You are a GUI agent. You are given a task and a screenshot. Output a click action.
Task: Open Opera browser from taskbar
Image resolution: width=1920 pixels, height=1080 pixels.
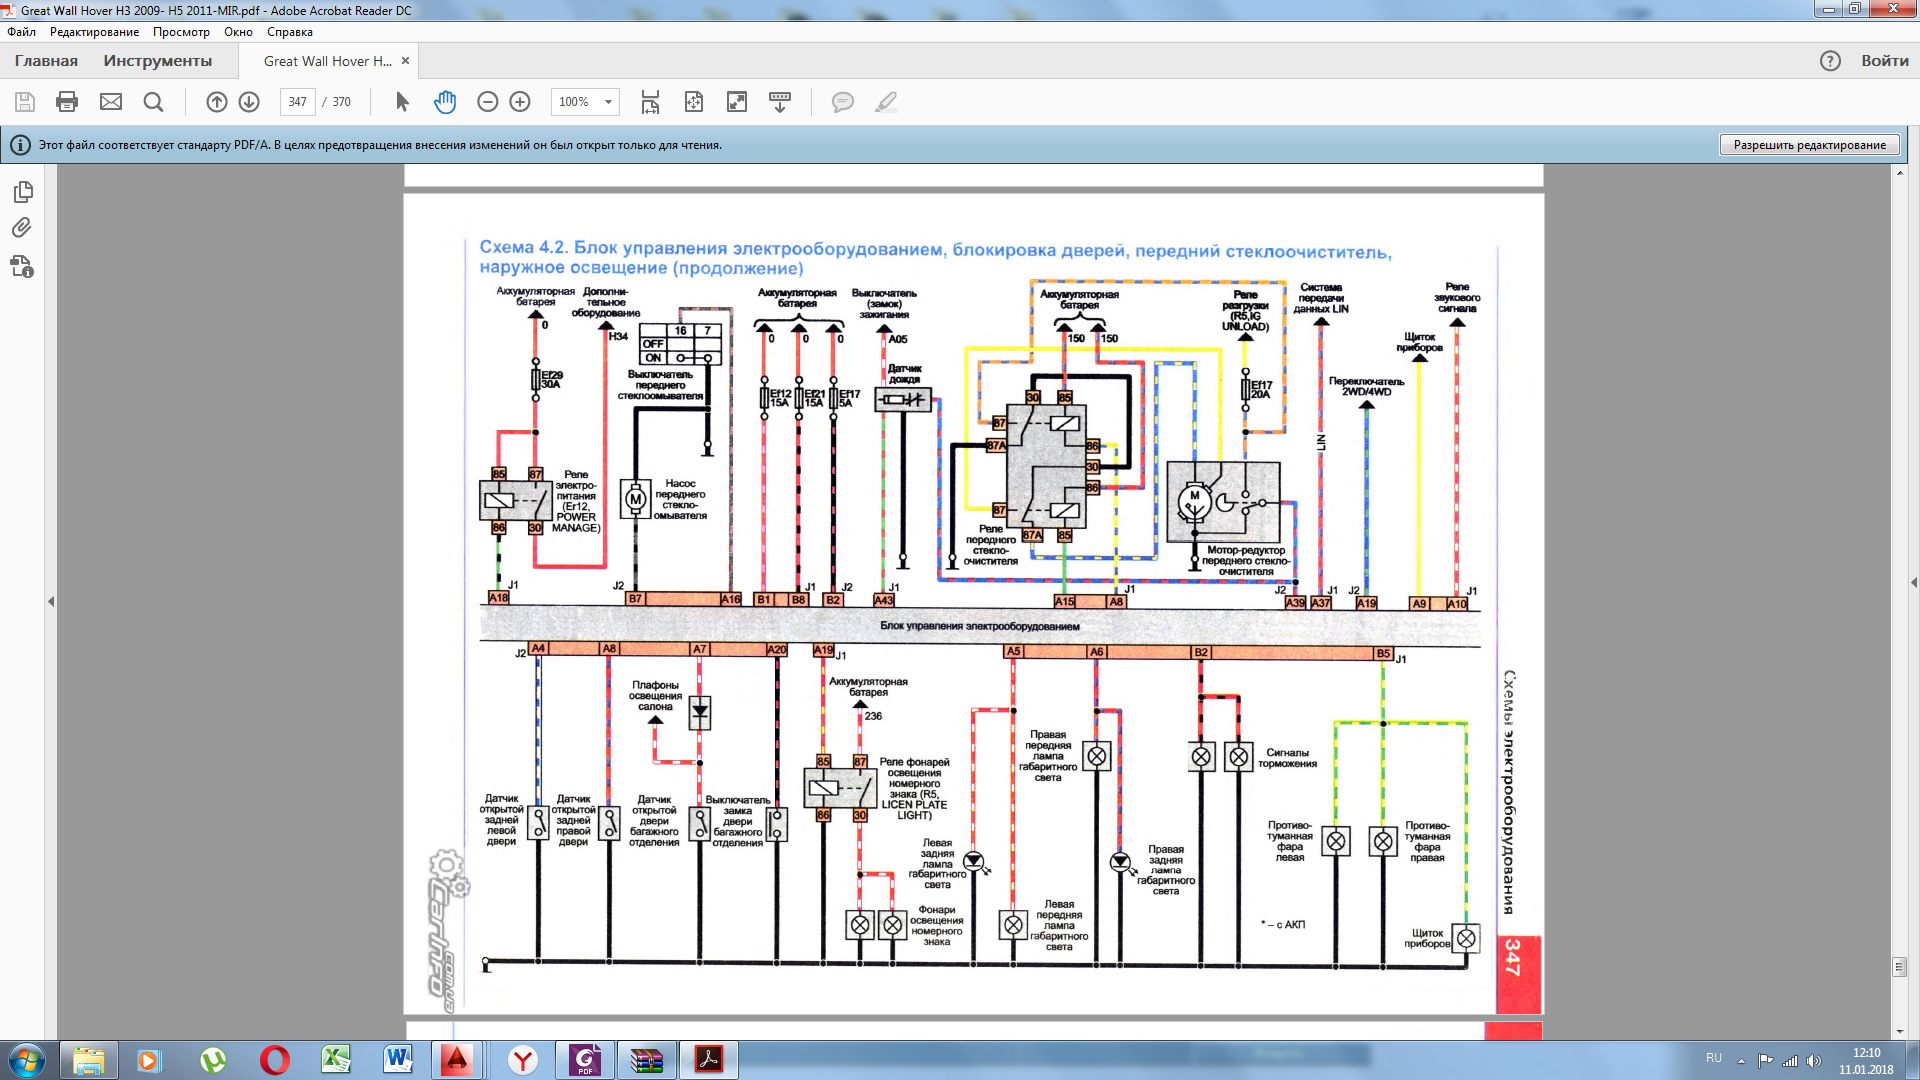(274, 1060)
